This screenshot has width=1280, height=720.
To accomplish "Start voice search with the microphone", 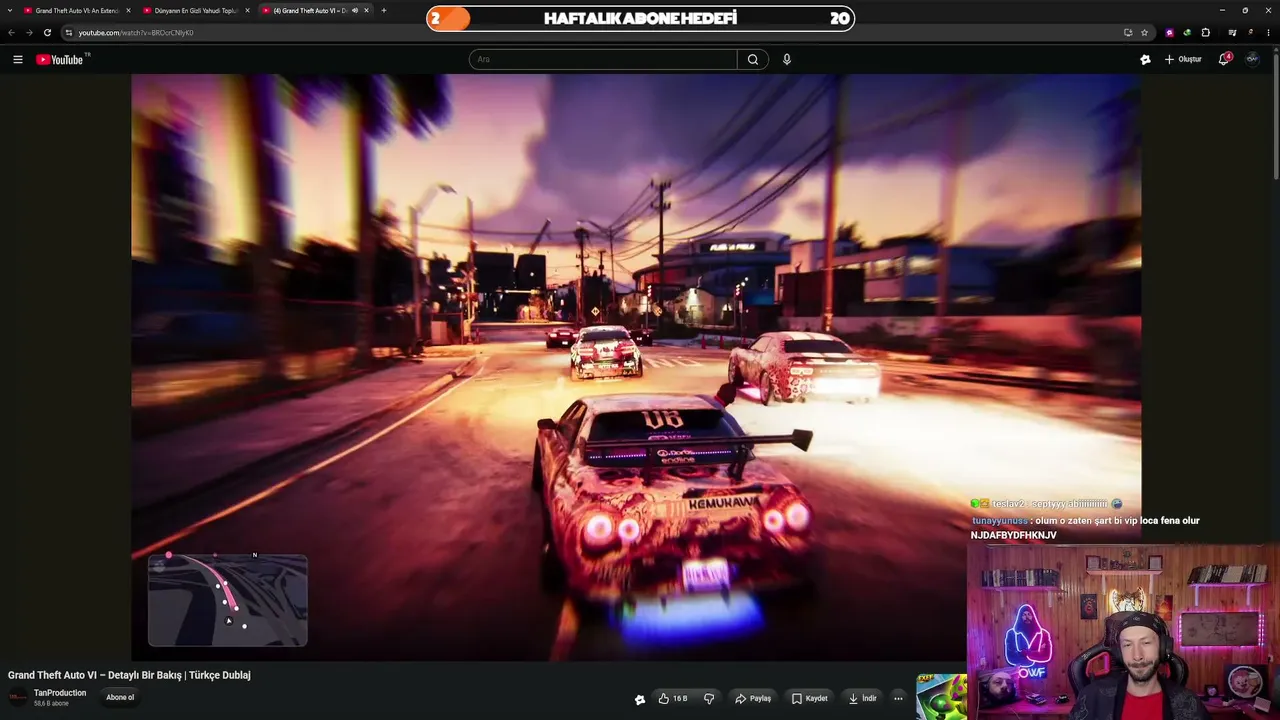I will pyautogui.click(x=787, y=60).
